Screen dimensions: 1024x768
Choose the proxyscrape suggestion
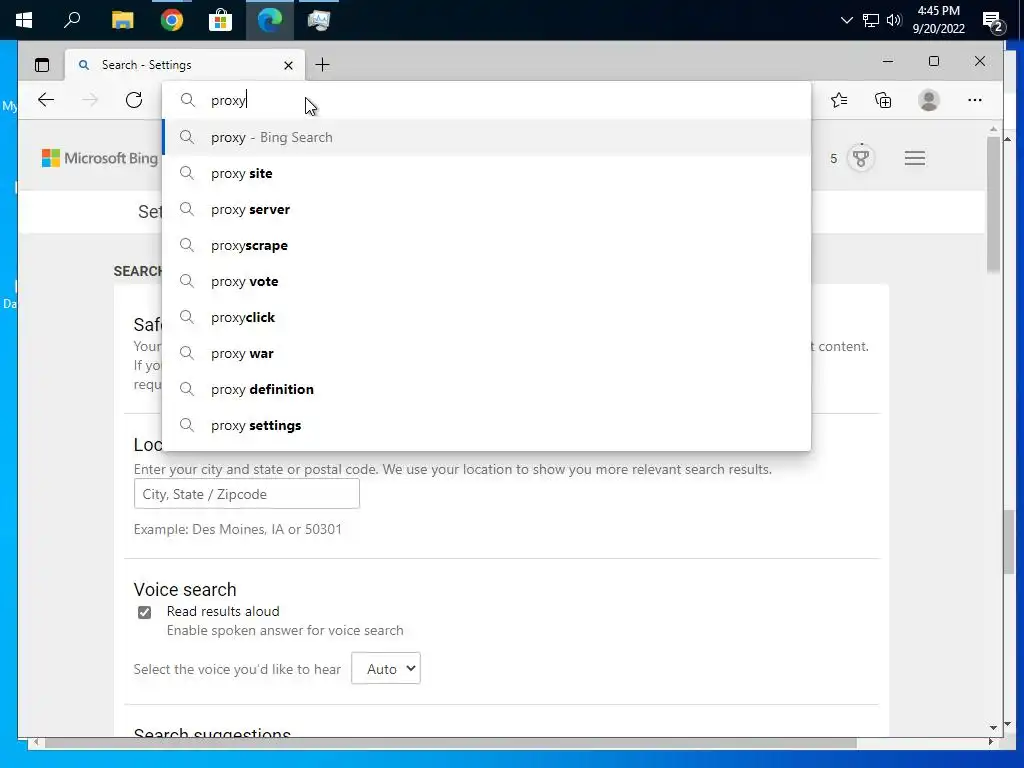point(487,245)
